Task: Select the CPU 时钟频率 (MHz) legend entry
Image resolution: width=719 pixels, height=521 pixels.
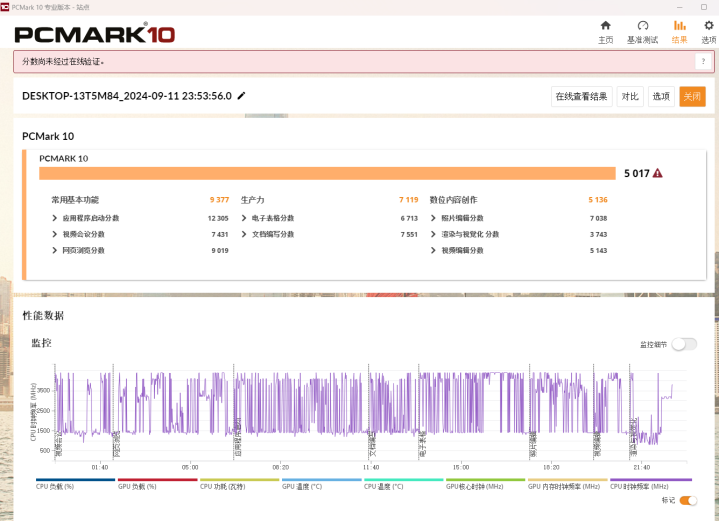Action: pyautogui.click(x=651, y=484)
